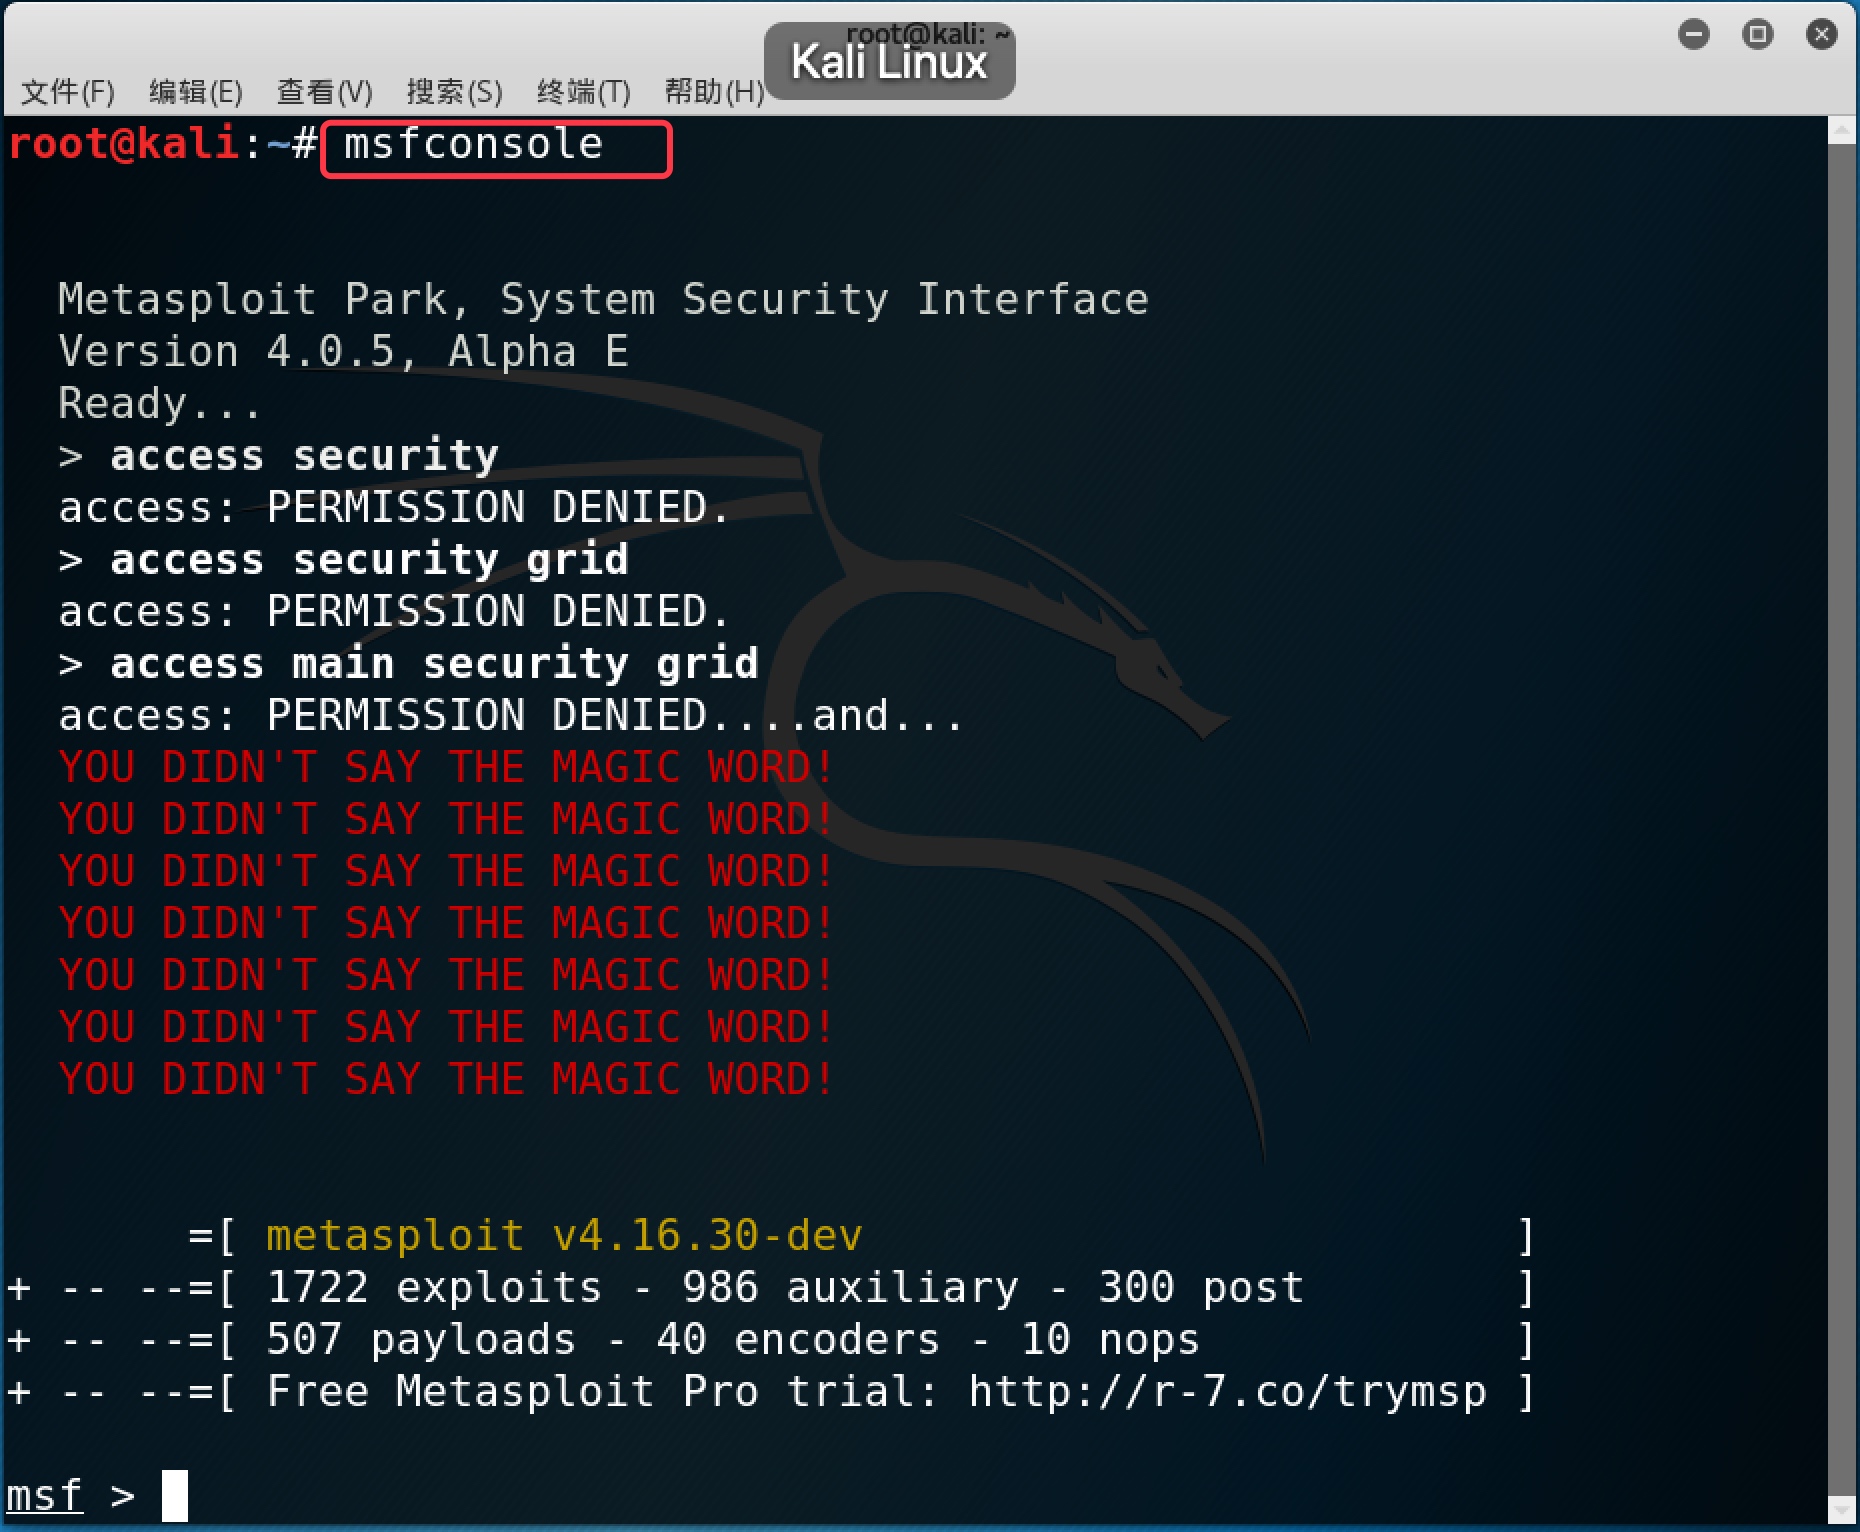Open the 查看(V) menu
The image size is (1860, 1532).
(325, 92)
